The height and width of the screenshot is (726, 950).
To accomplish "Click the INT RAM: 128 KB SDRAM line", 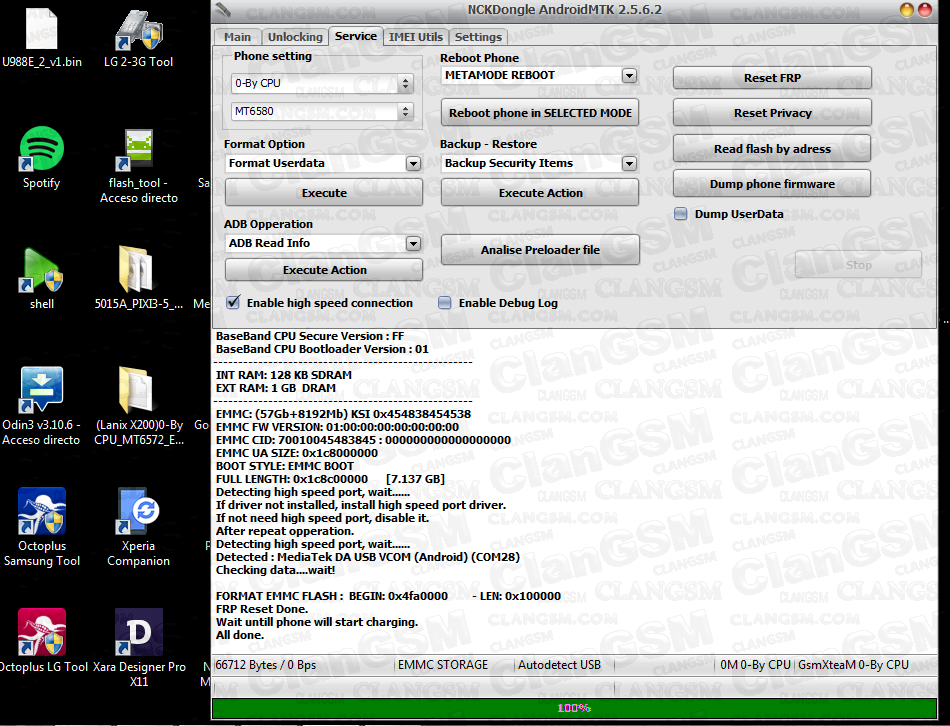I will [x=284, y=375].
